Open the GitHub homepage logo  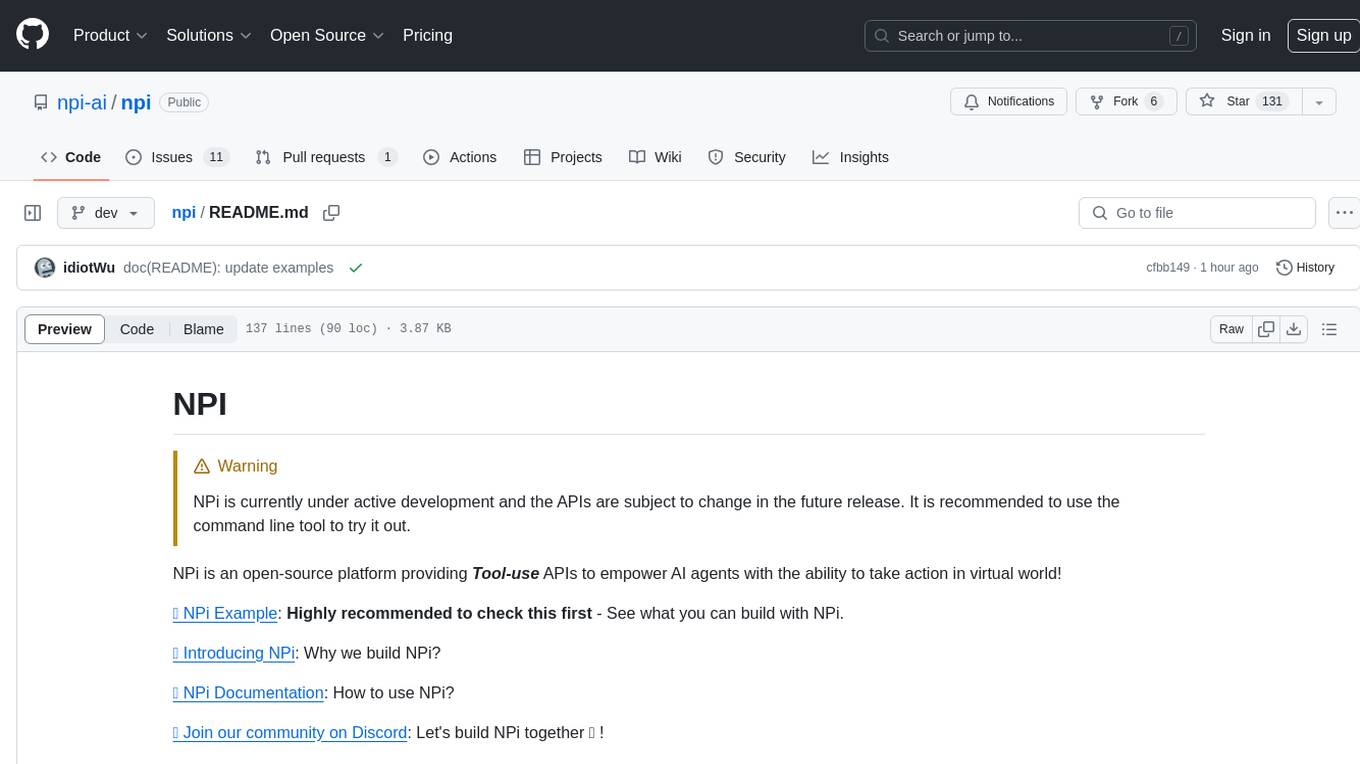[x=32, y=35]
